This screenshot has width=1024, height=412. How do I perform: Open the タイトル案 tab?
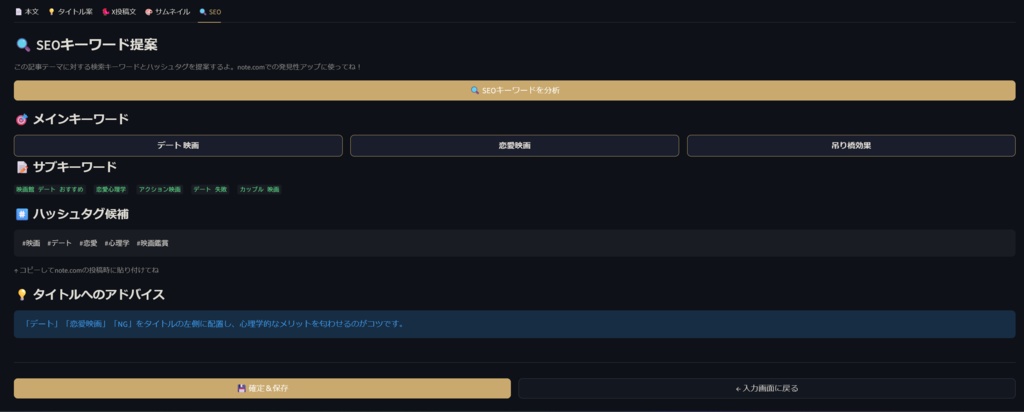(x=71, y=12)
